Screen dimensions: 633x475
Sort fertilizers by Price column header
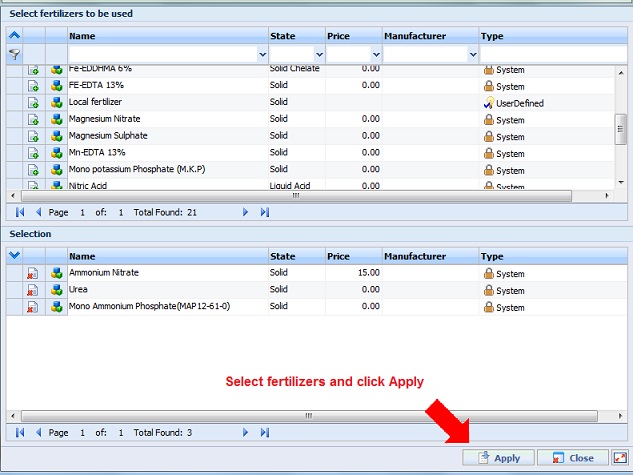click(354, 36)
